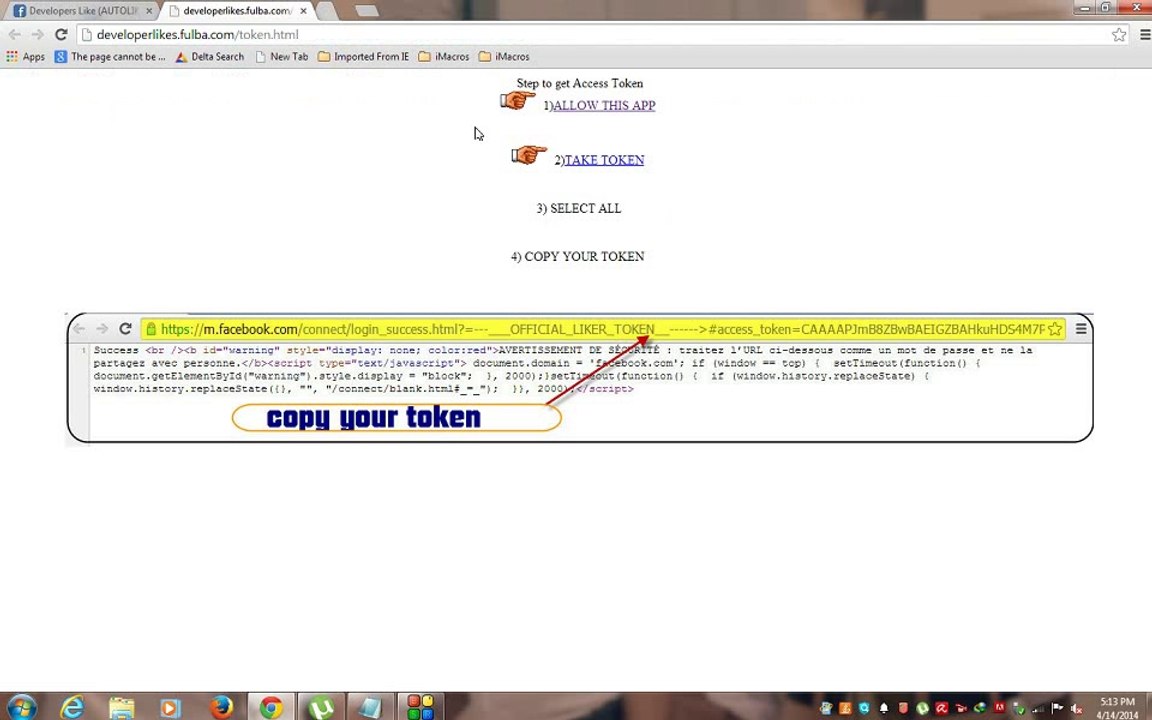The width and height of the screenshot is (1152, 720).
Task: Go forward one page
Action: [37, 35]
